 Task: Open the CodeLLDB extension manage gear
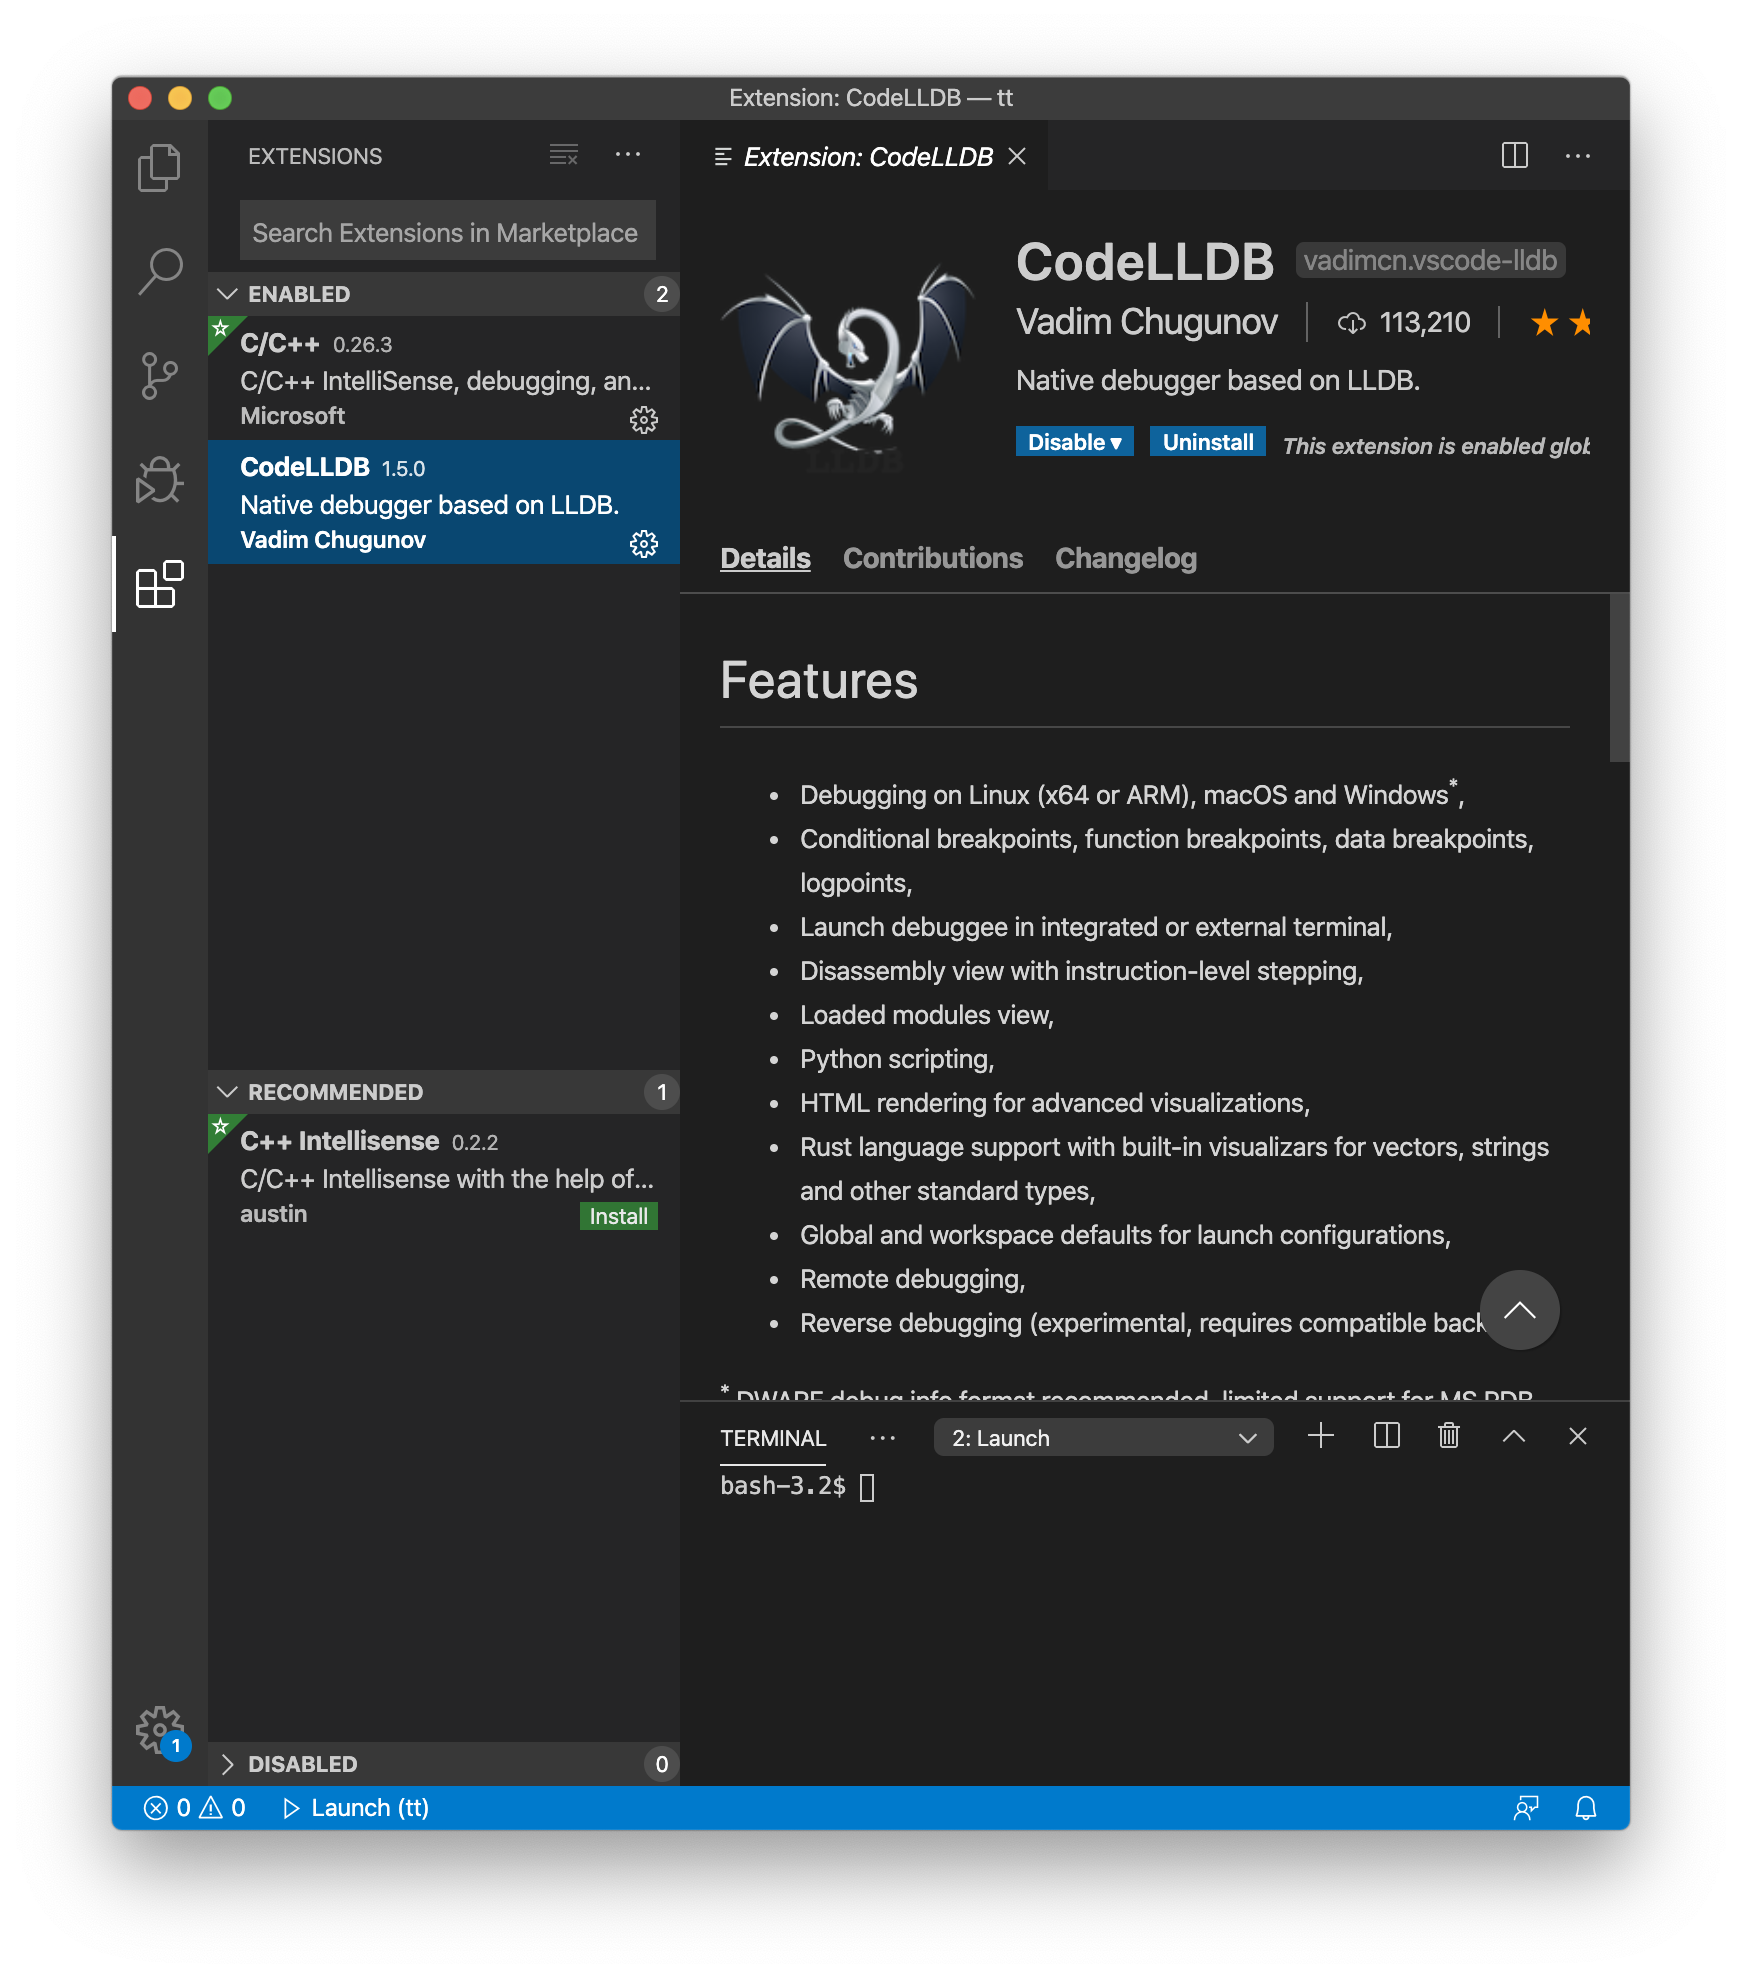tap(644, 543)
